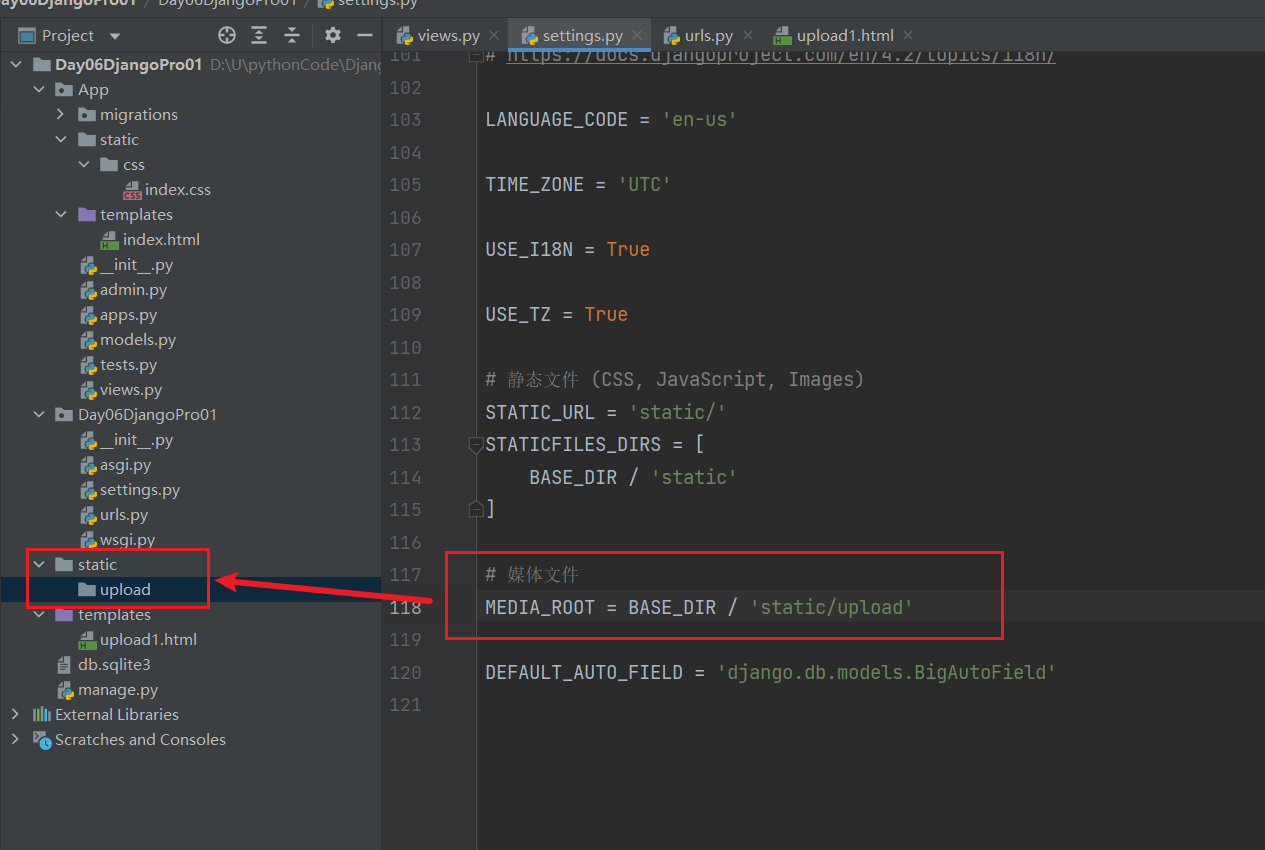Collapse the App folder
The width and height of the screenshot is (1265, 850).
tap(39, 90)
